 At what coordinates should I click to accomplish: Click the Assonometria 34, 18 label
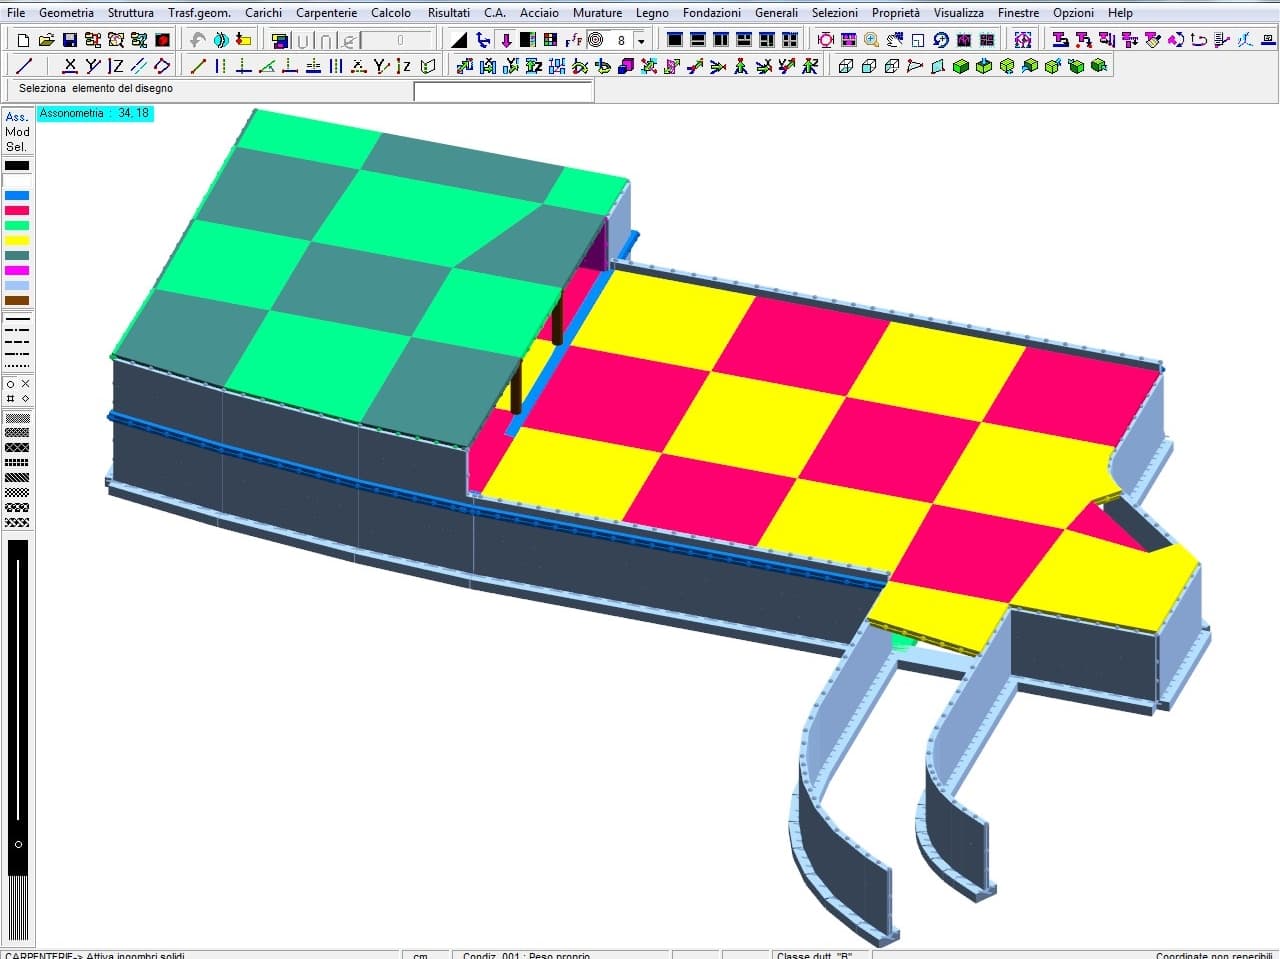95,114
